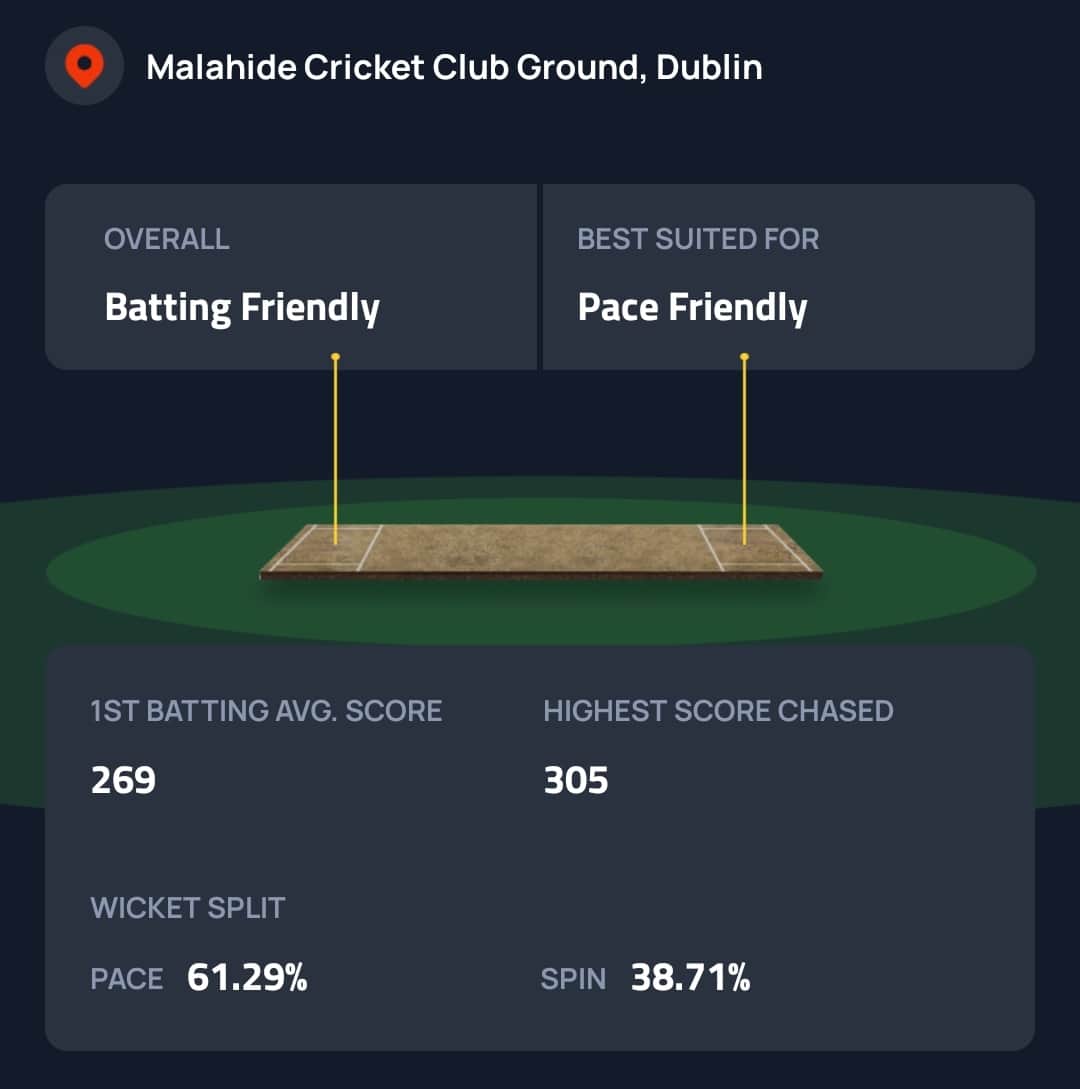Click the 269 average score value
Image resolution: width=1080 pixels, height=1089 pixels.
[x=123, y=780]
